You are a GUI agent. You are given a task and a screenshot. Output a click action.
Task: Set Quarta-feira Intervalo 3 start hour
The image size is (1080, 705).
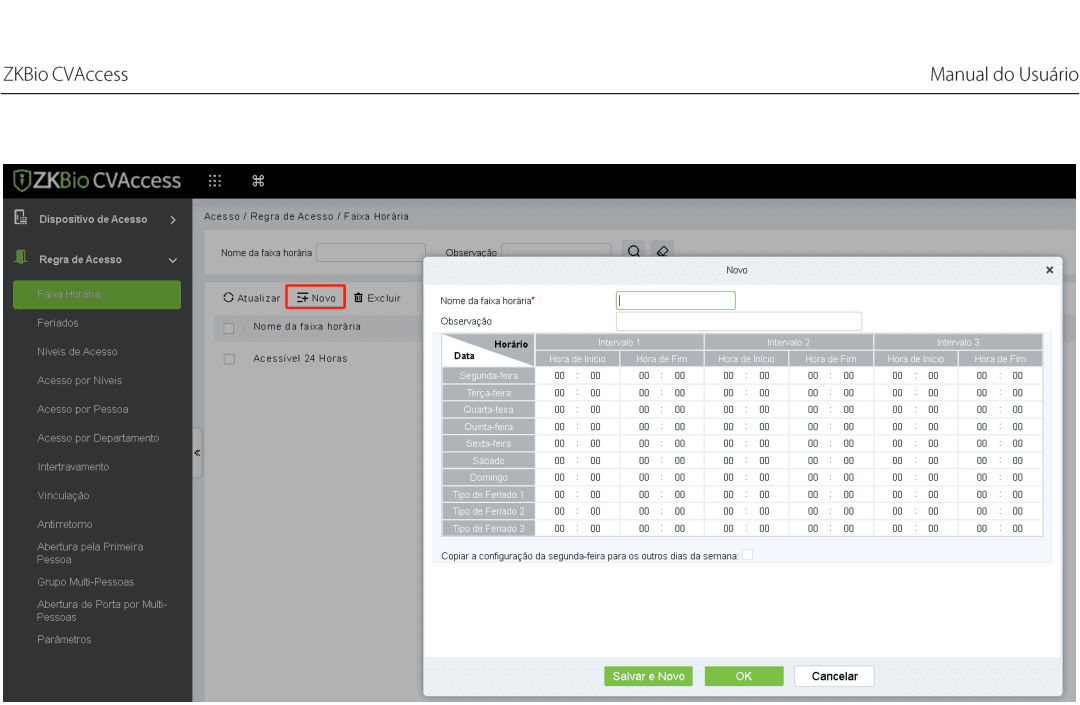[897, 410]
